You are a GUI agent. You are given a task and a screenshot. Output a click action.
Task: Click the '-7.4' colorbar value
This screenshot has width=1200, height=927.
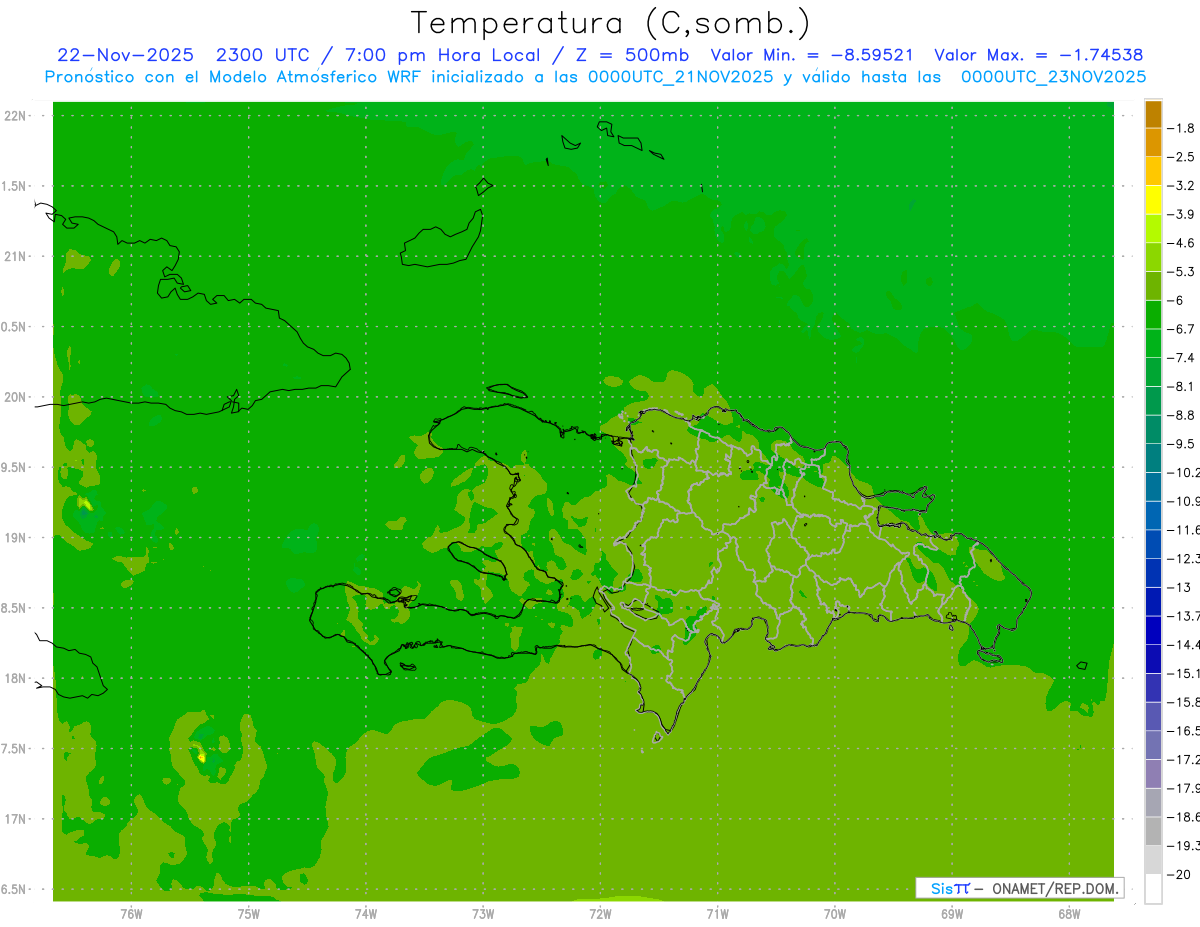coord(1182,358)
